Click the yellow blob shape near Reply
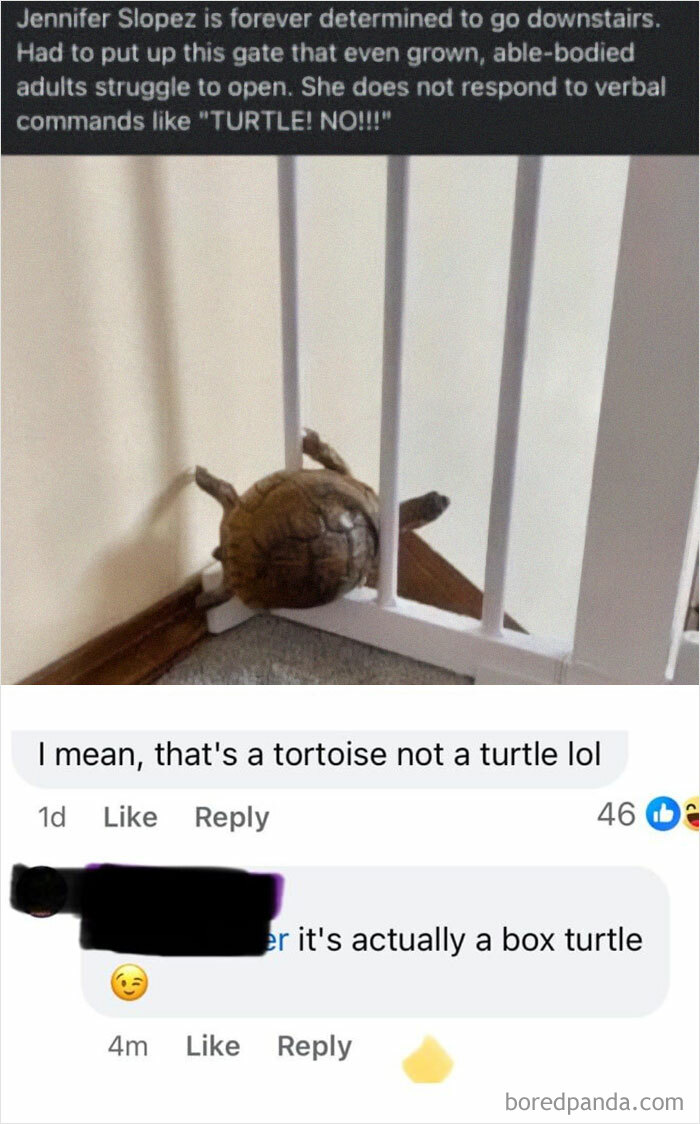700x1124 pixels. [428, 1059]
